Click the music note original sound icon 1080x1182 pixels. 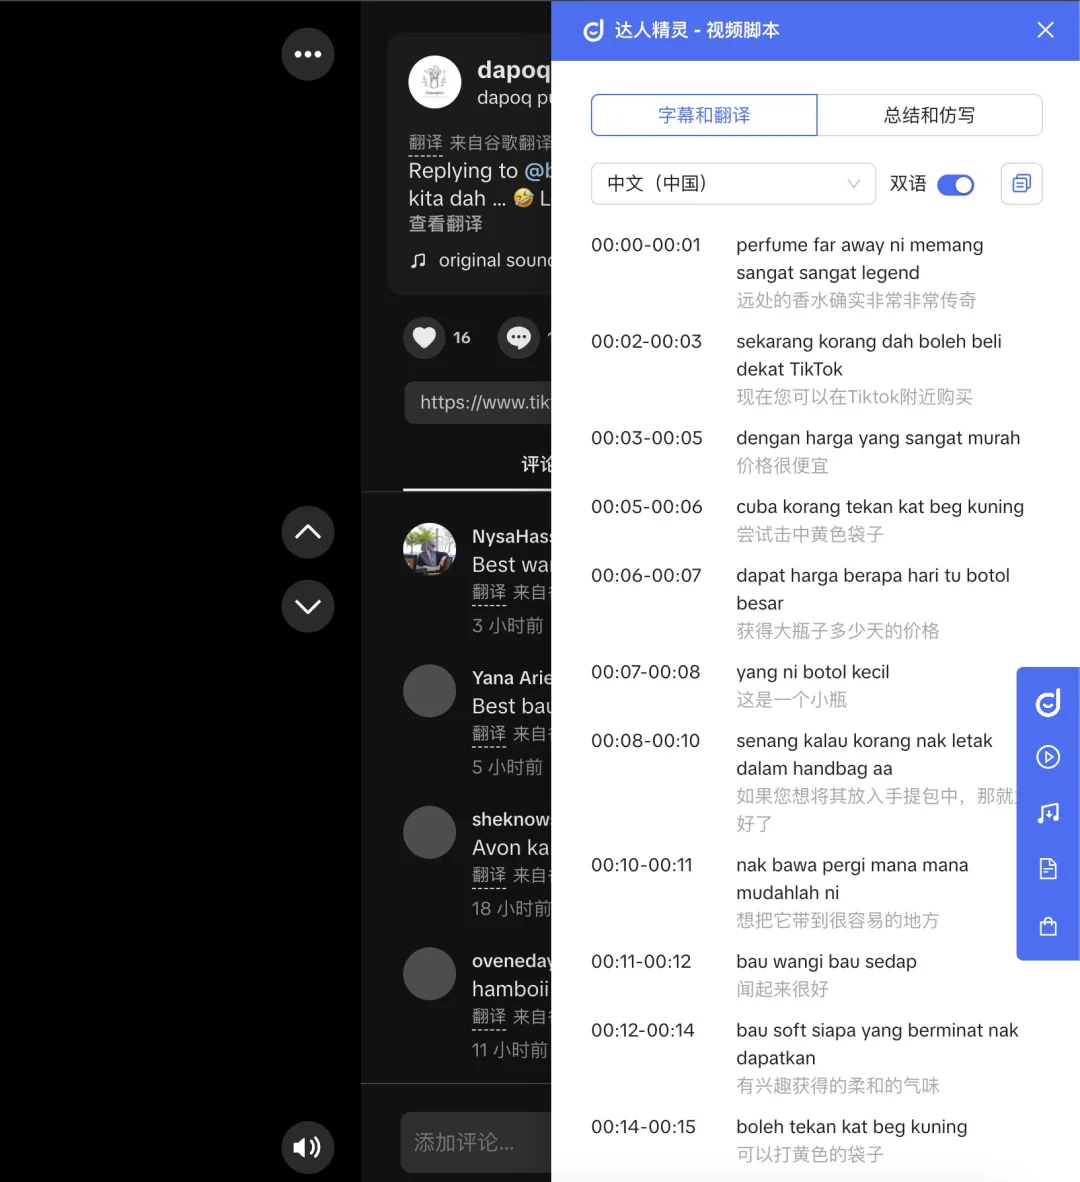click(418, 261)
